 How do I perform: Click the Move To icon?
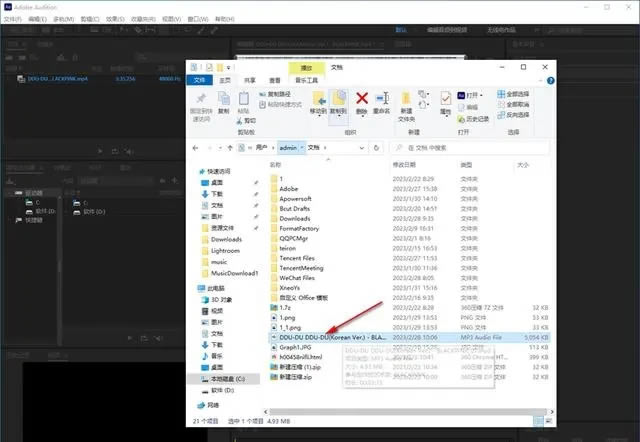click(319, 99)
